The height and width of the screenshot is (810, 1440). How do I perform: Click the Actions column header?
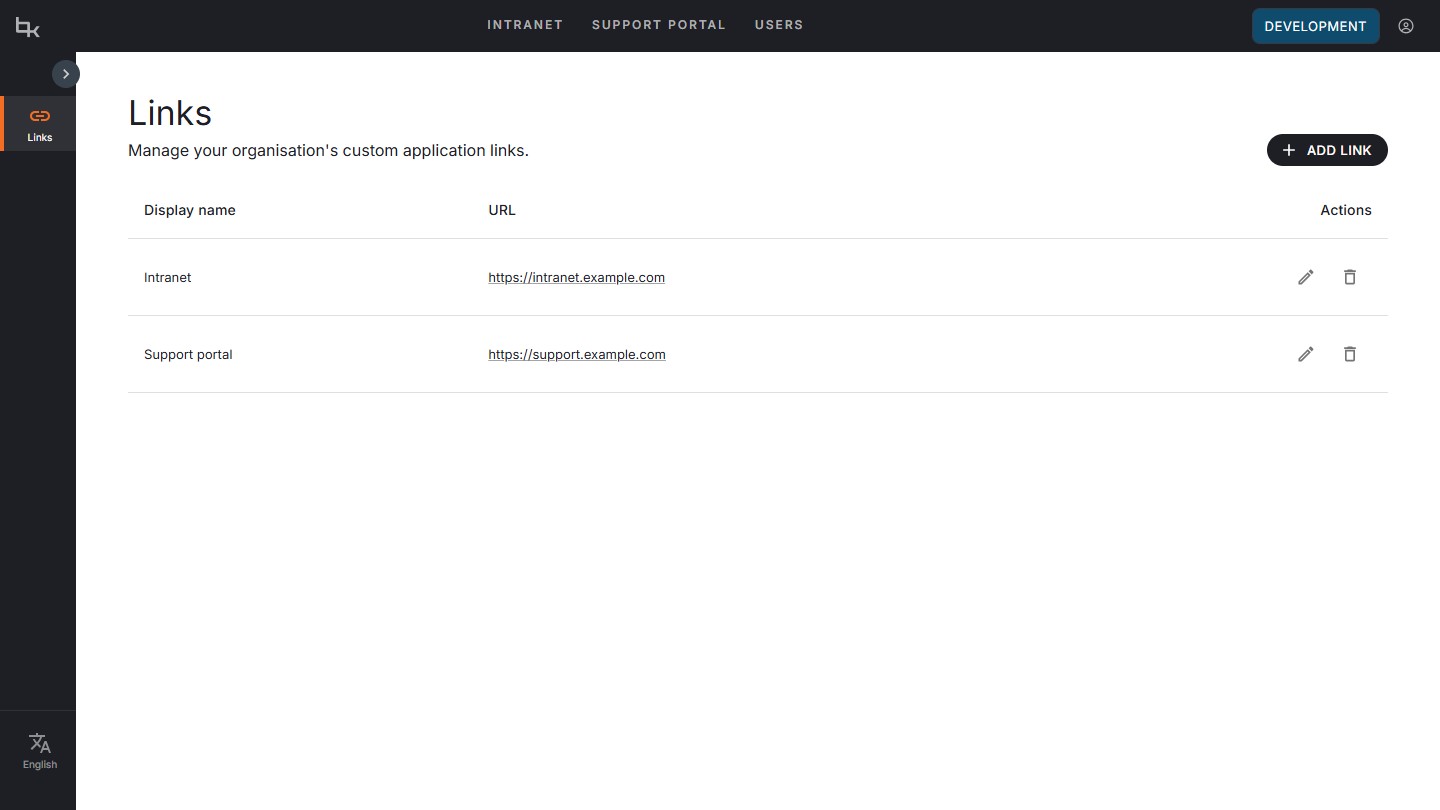tap(1346, 210)
